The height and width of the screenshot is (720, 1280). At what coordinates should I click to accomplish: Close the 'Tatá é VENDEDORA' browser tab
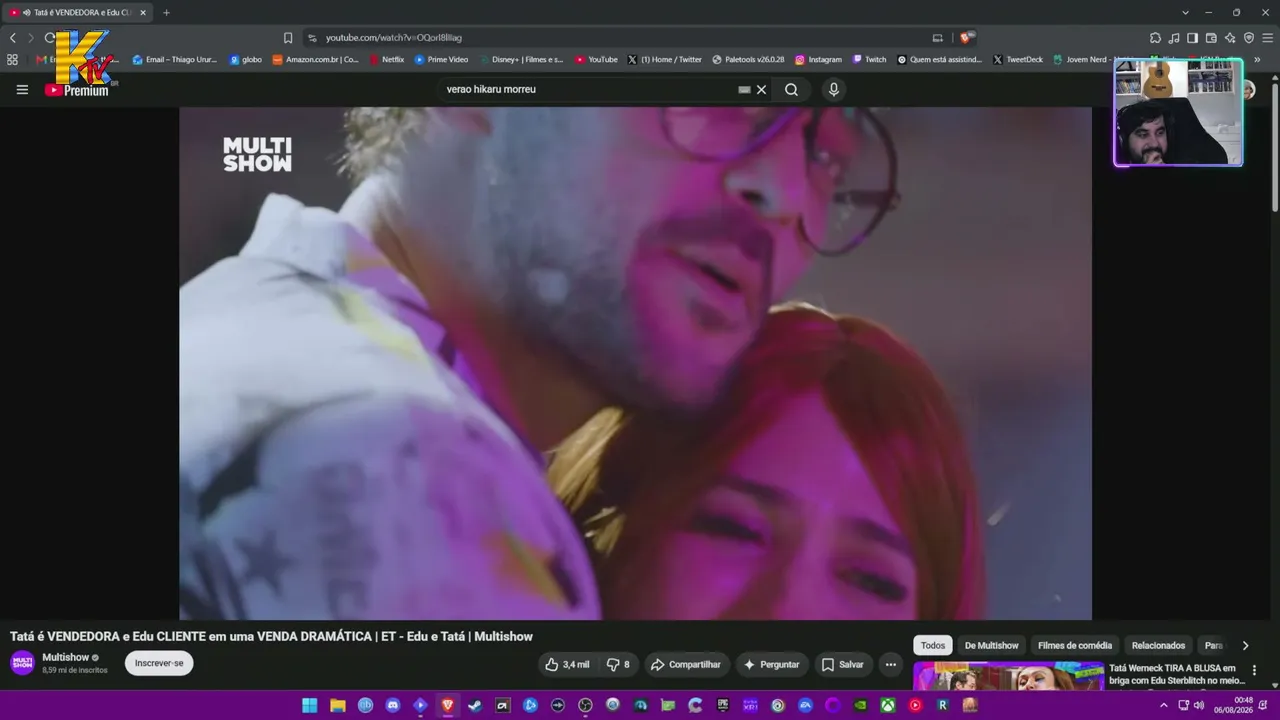[143, 12]
